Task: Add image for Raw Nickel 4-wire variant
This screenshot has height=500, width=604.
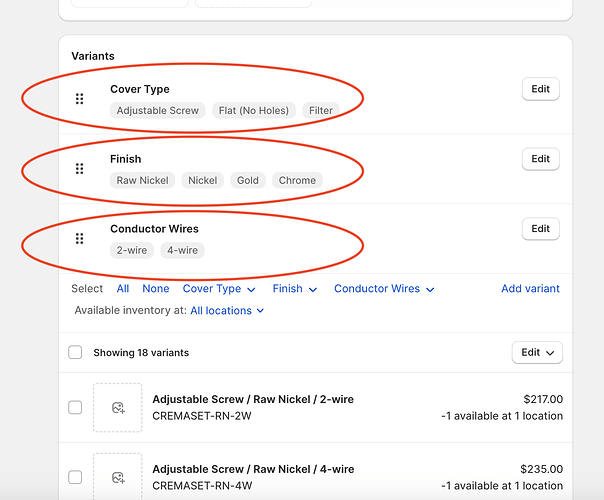Action: [x=118, y=477]
